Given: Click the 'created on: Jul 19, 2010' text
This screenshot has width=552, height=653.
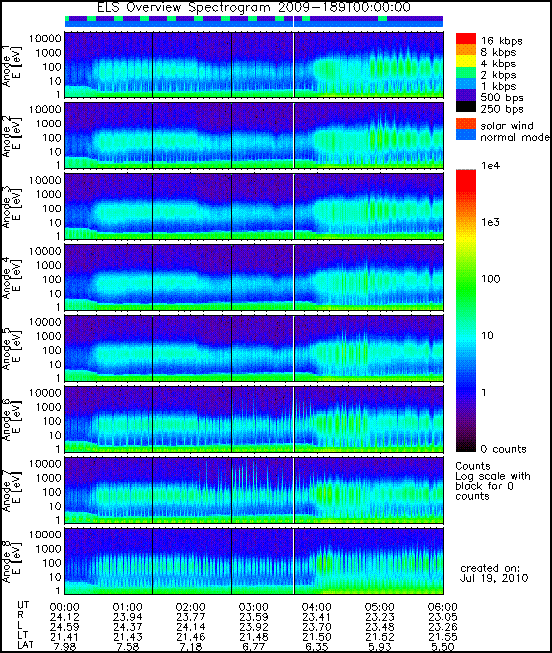Looking at the screenshot, I should 494,573.
